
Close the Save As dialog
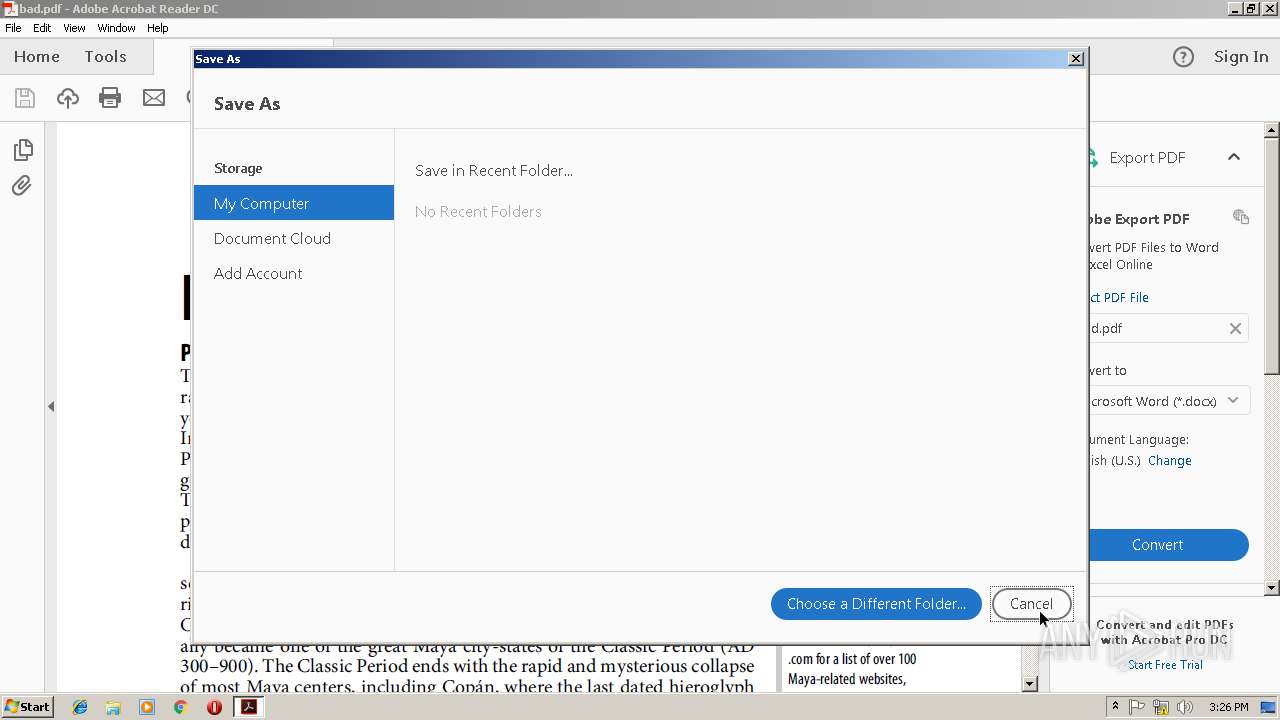(1076, 59)
